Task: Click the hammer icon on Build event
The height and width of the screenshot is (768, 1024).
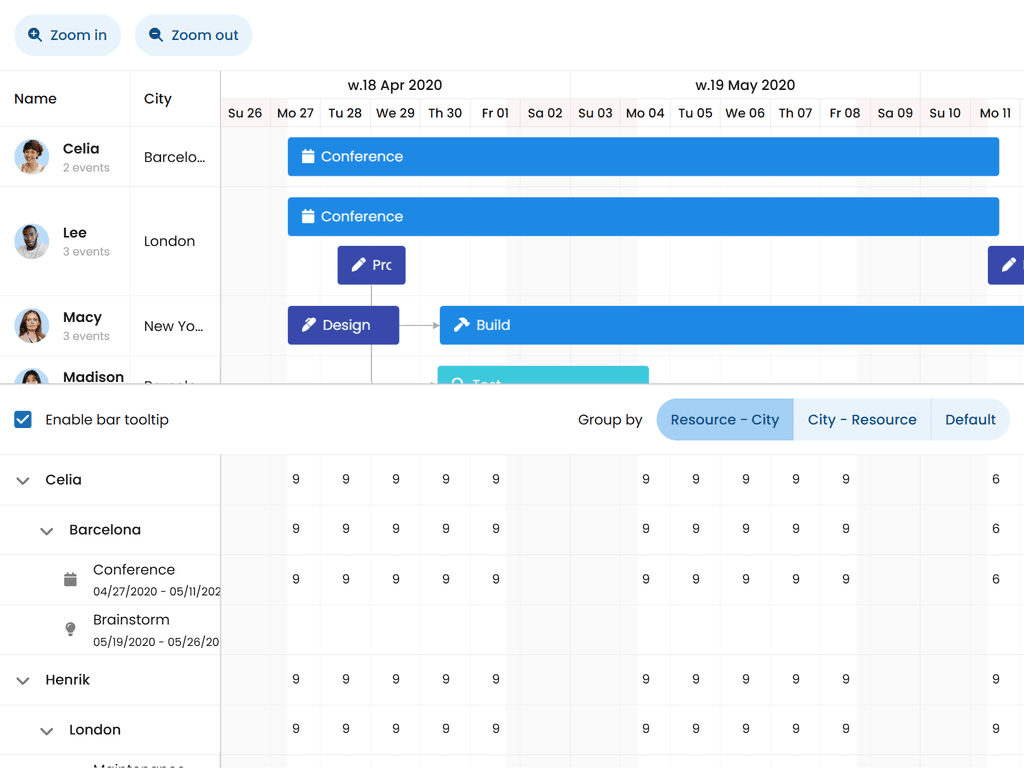Action: [461, 325]
